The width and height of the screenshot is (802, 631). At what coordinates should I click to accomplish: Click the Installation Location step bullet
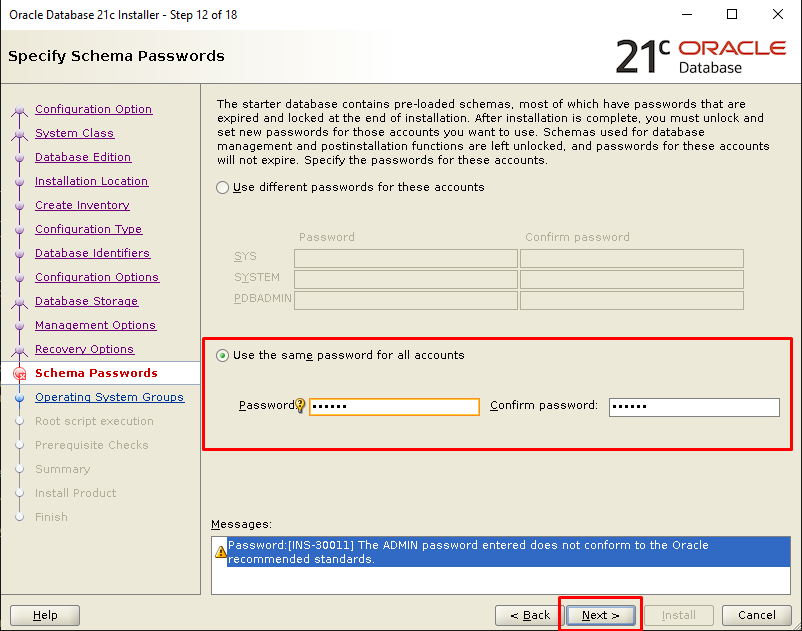point(19,182)
